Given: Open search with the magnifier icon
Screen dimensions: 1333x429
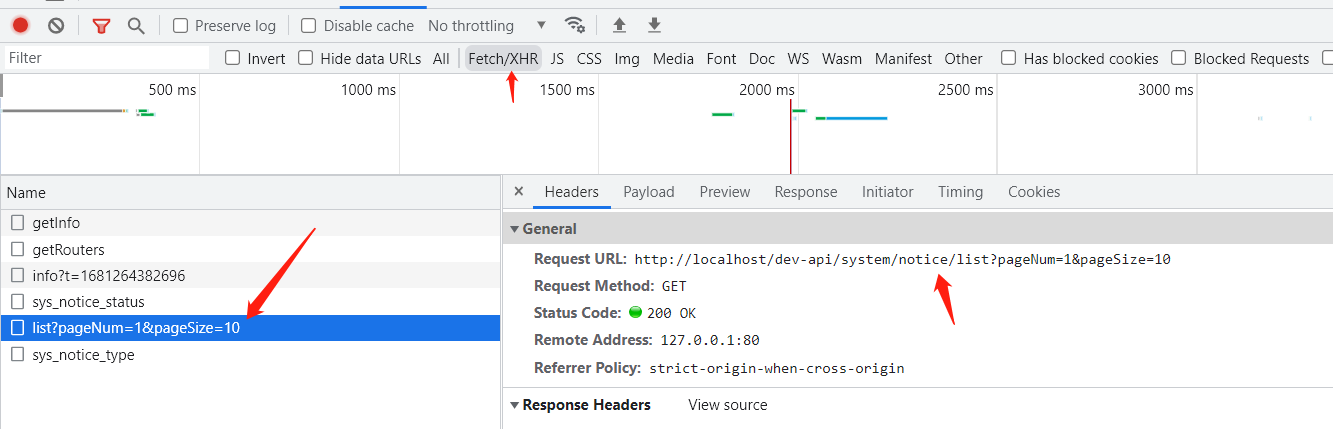Looking at the screenshot, I should (x=136, y=26).
